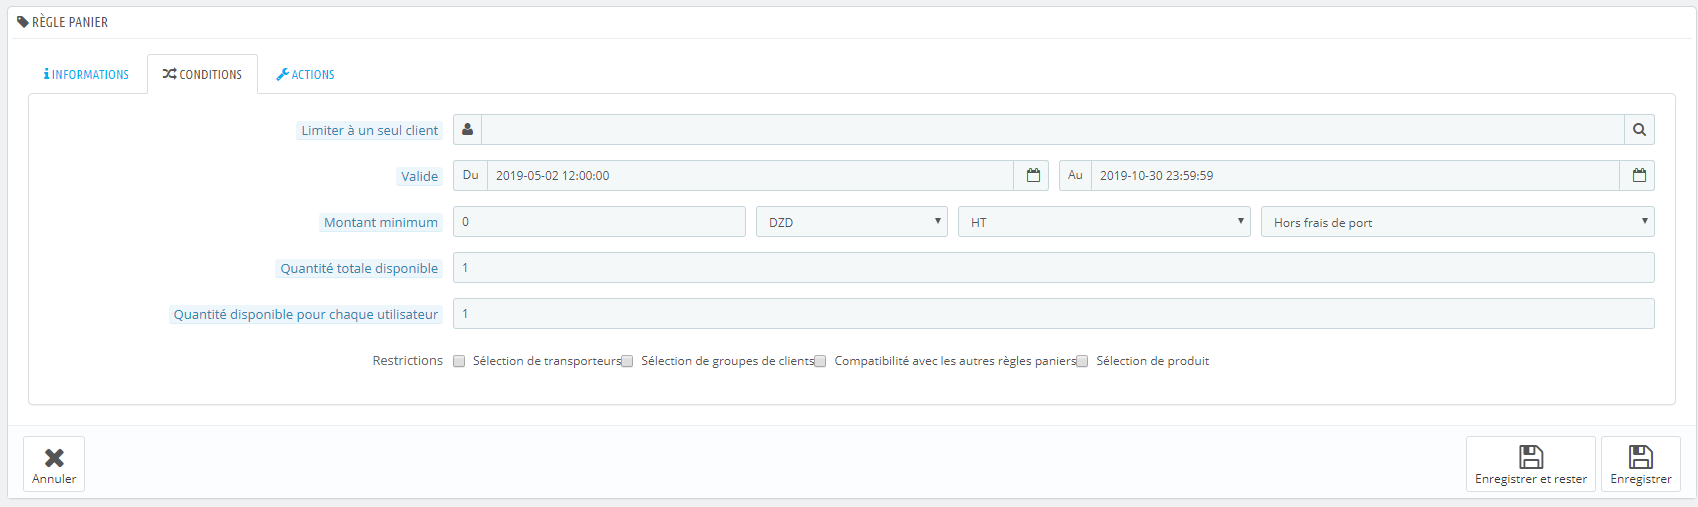Select the Conditions tab

point(203,75)
